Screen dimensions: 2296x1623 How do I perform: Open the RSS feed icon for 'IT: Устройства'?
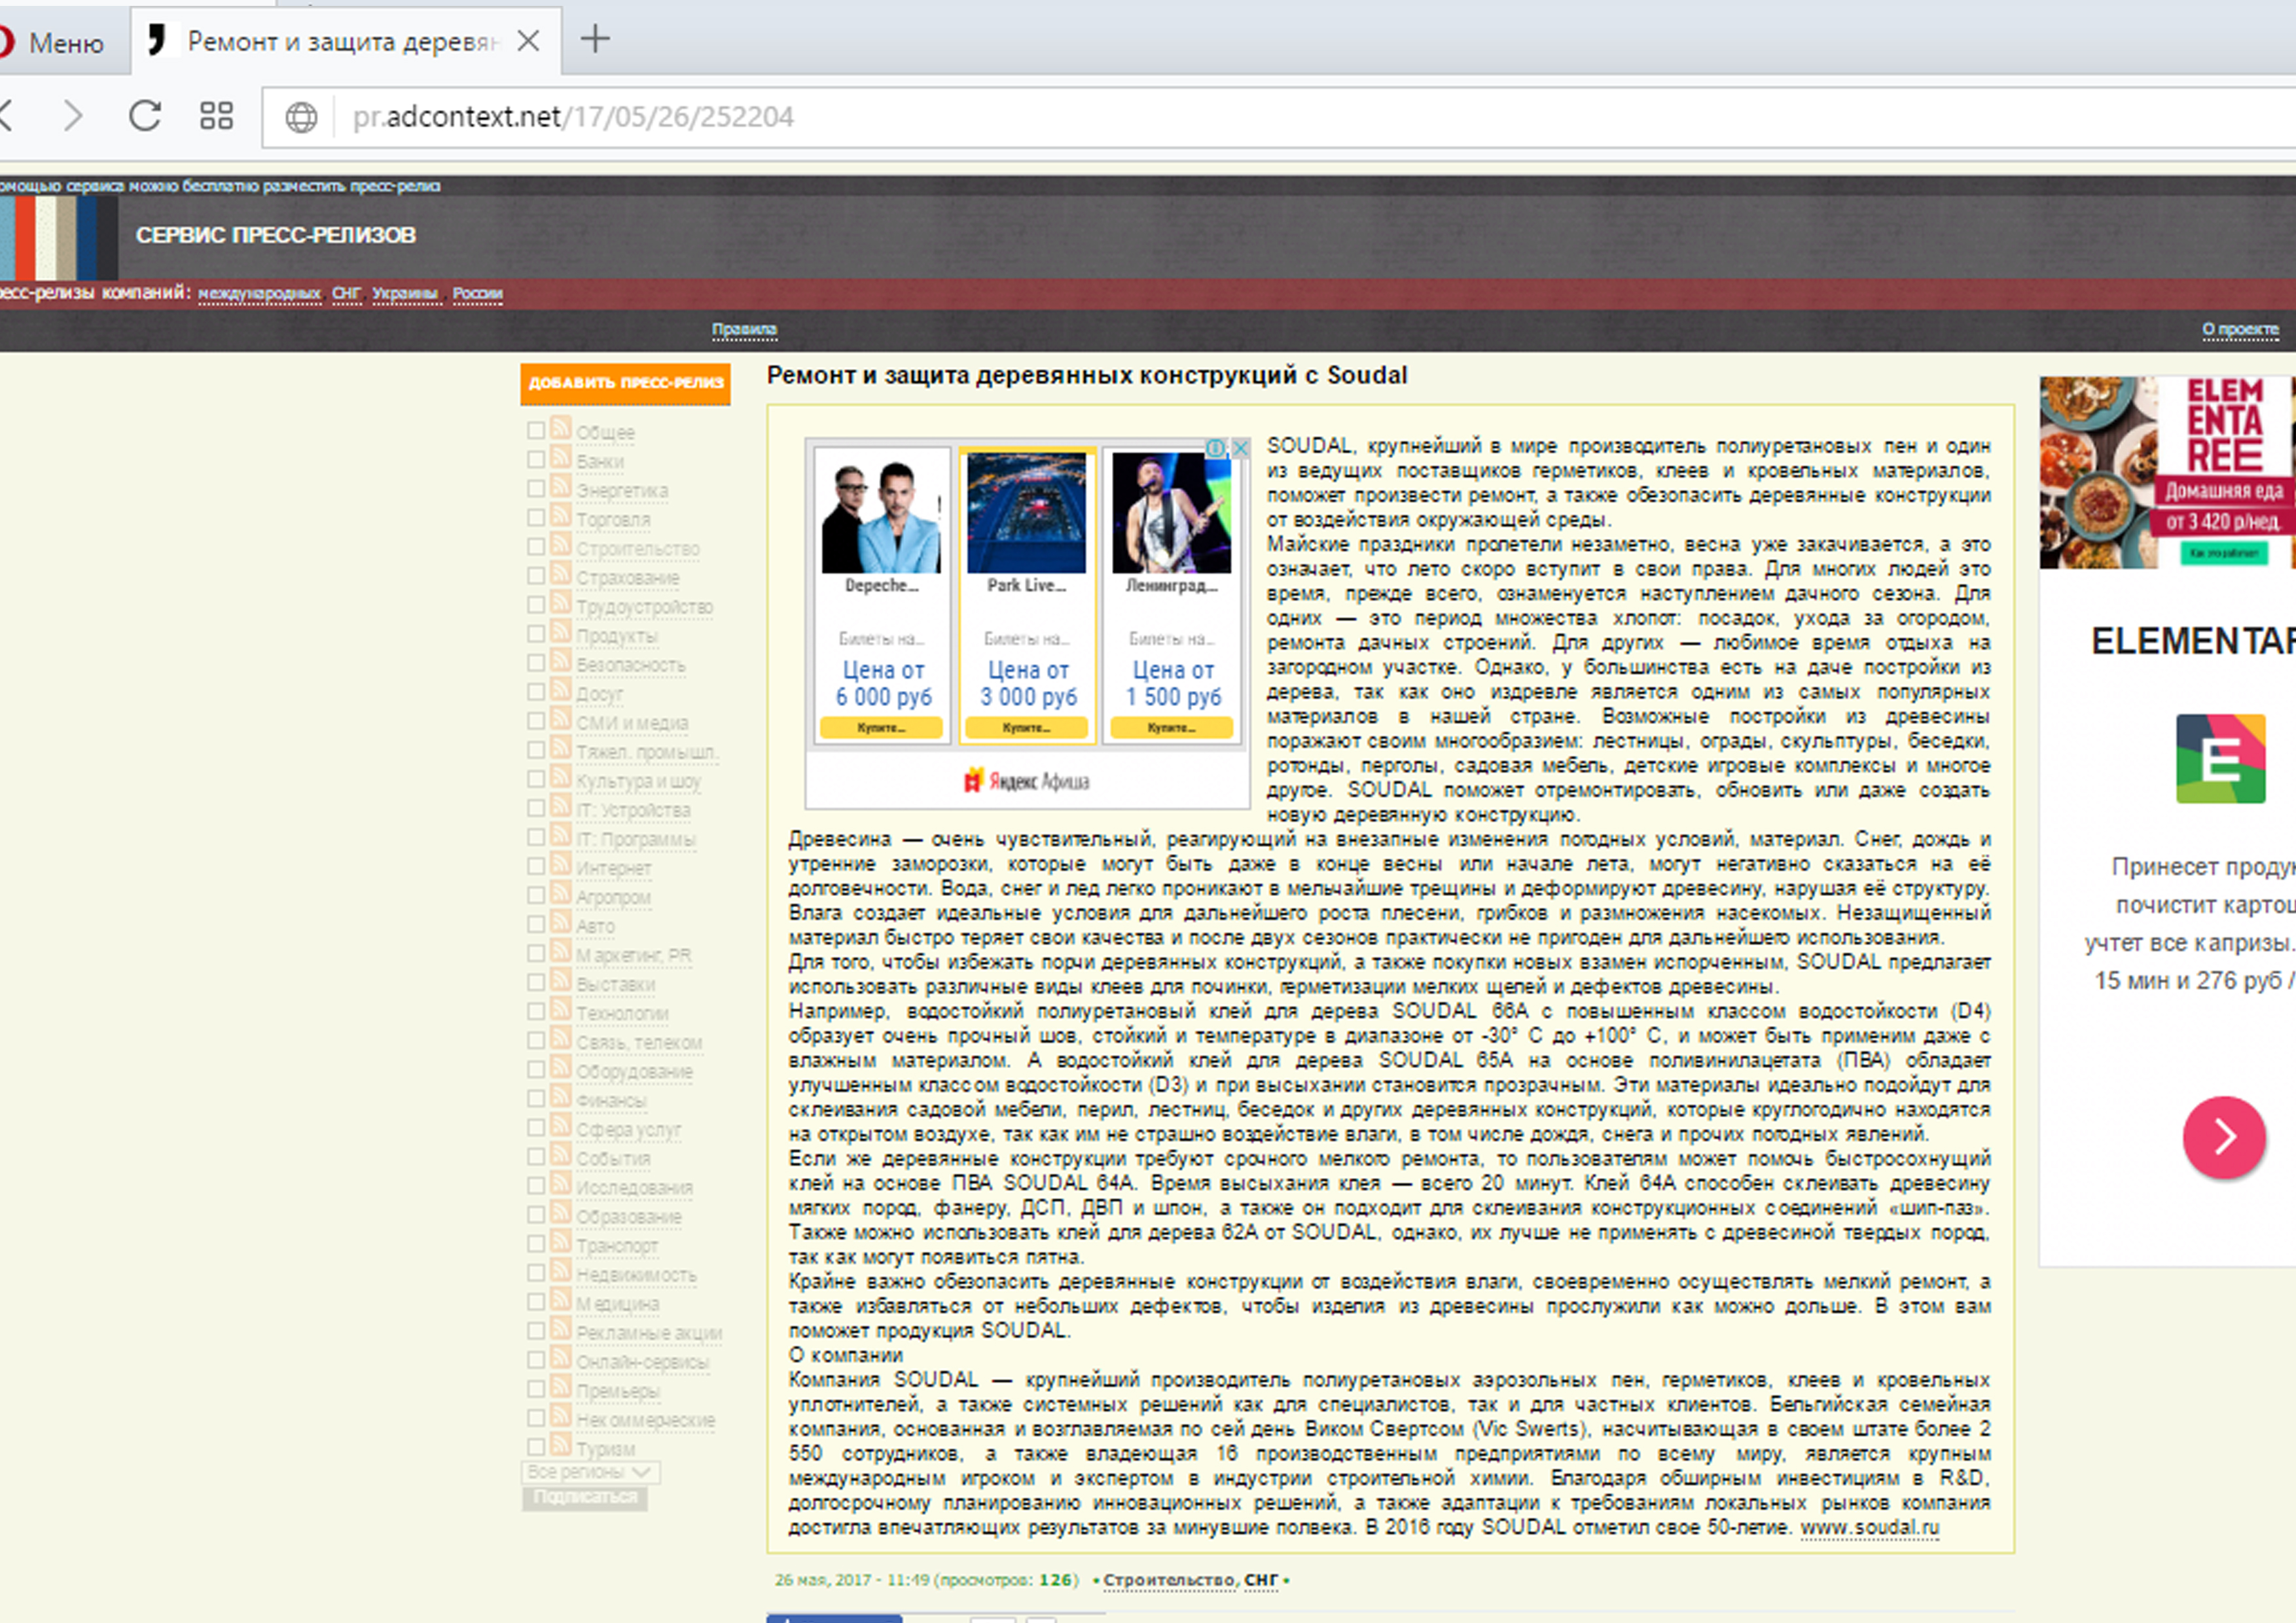point(561,806)
